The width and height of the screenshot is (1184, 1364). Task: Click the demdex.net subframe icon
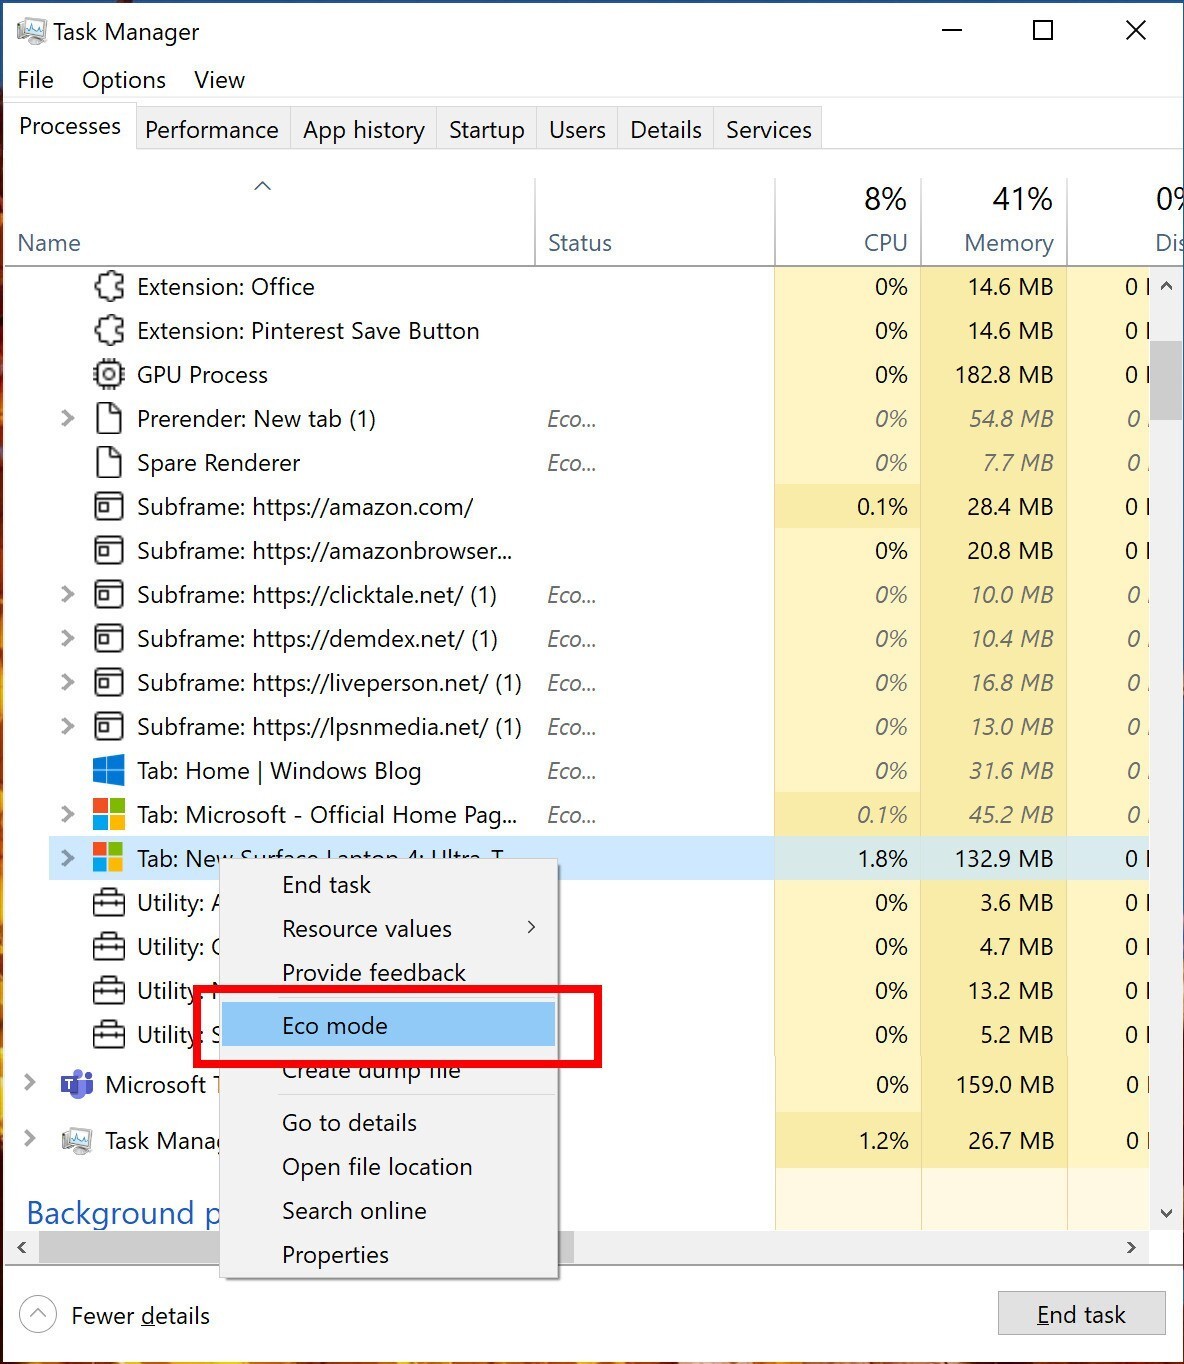[x=109, y=639]
